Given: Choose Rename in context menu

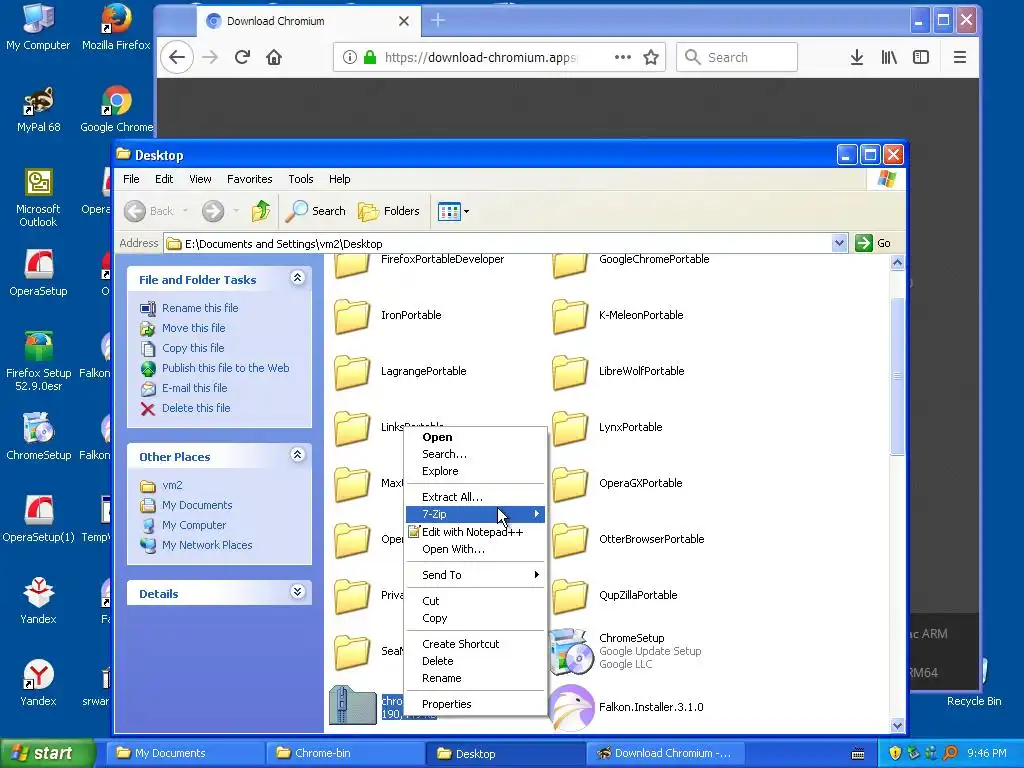Looking at the screenshot, I should [475, 678].
